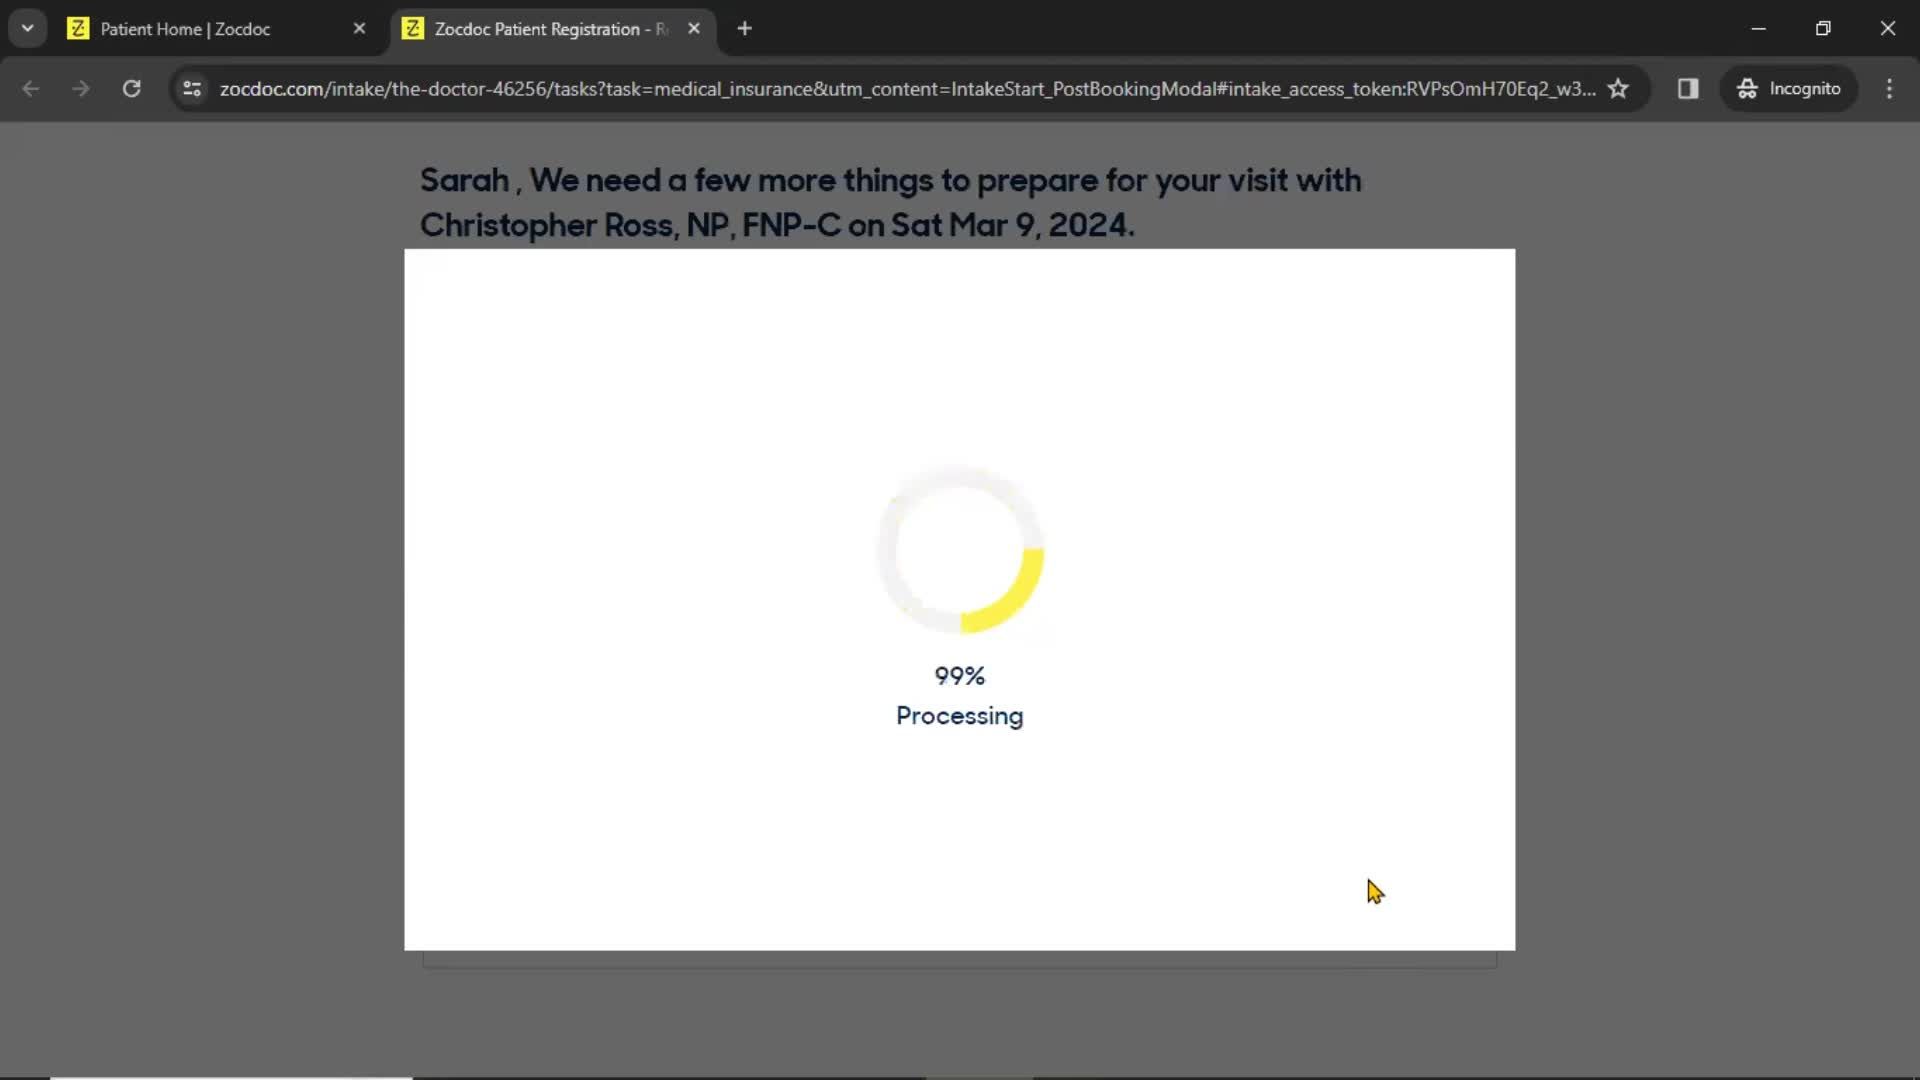
Task: Click the Zocdoc favicon on second tab
Action: [x=411, y=29]
